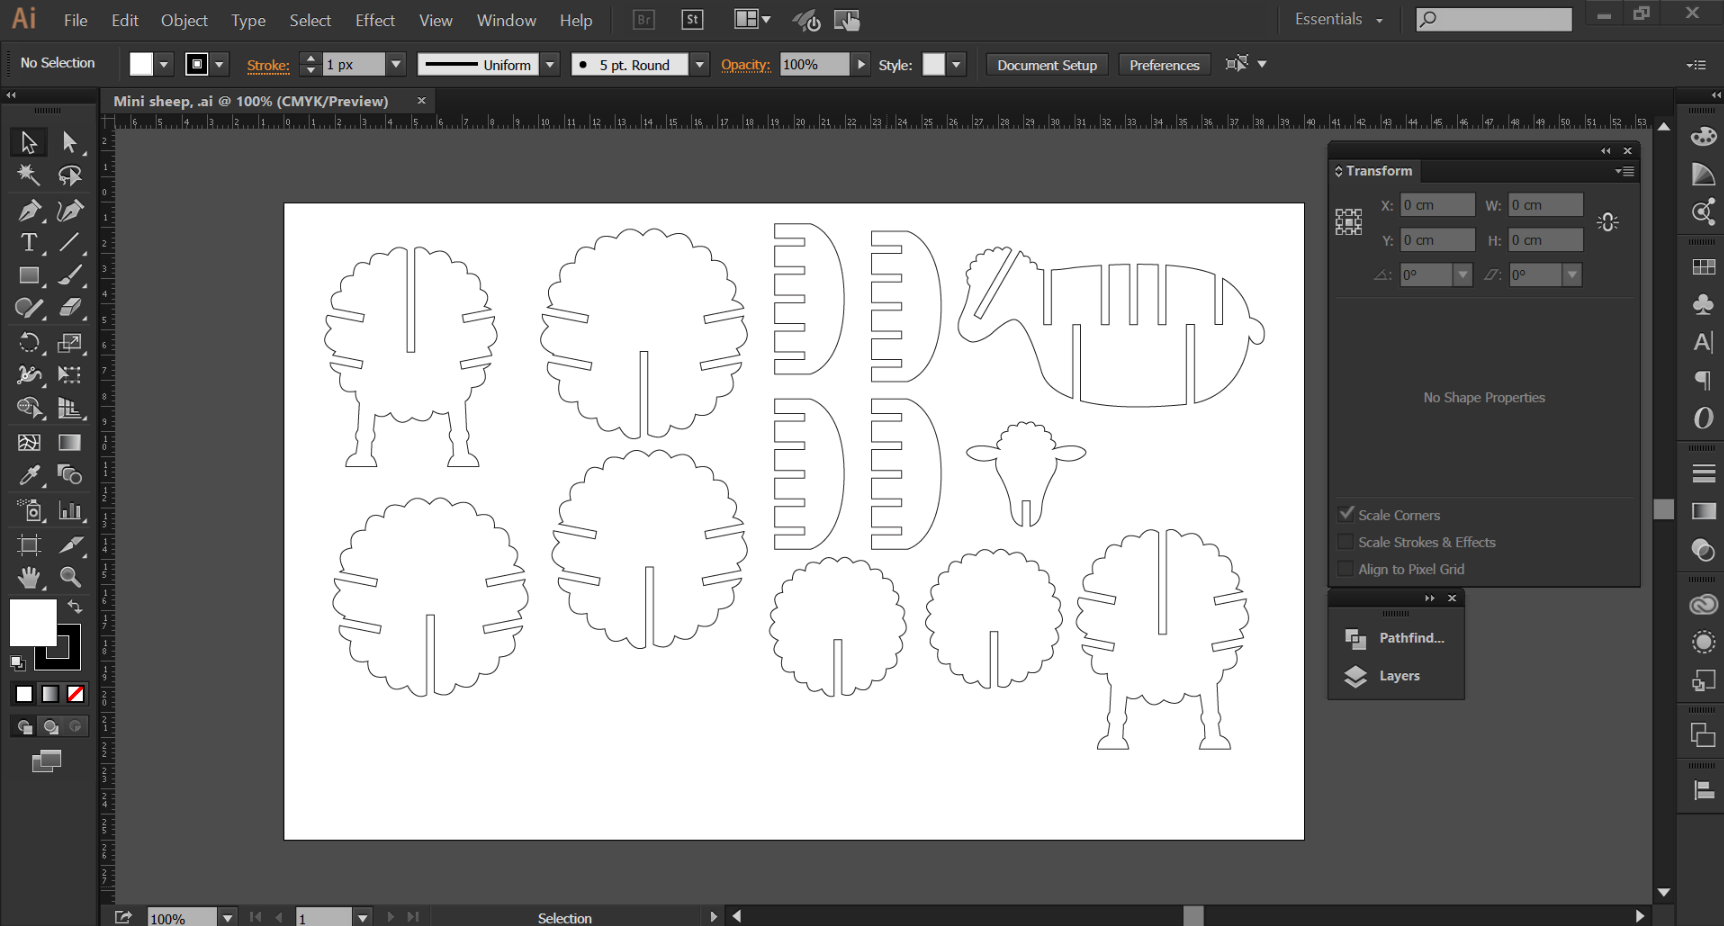This screenshot has width=1724, height=926.
Task: Expand the Uniform stroke profile dropdown
Action: 549,65
